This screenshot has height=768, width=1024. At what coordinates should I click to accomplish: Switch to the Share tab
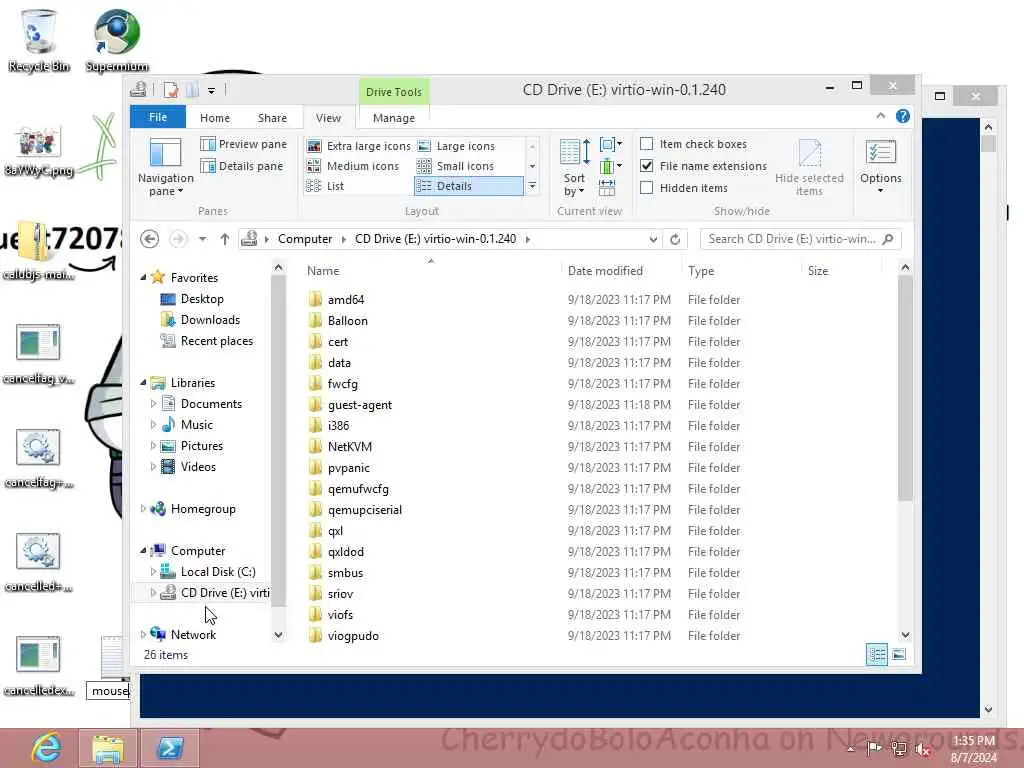pyautogui.click(x=272, y=118)
